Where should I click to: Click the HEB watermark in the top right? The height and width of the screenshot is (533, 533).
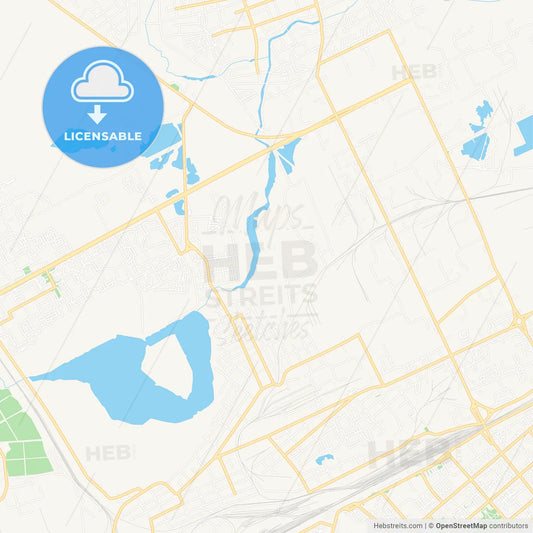(x=414, y=72)
